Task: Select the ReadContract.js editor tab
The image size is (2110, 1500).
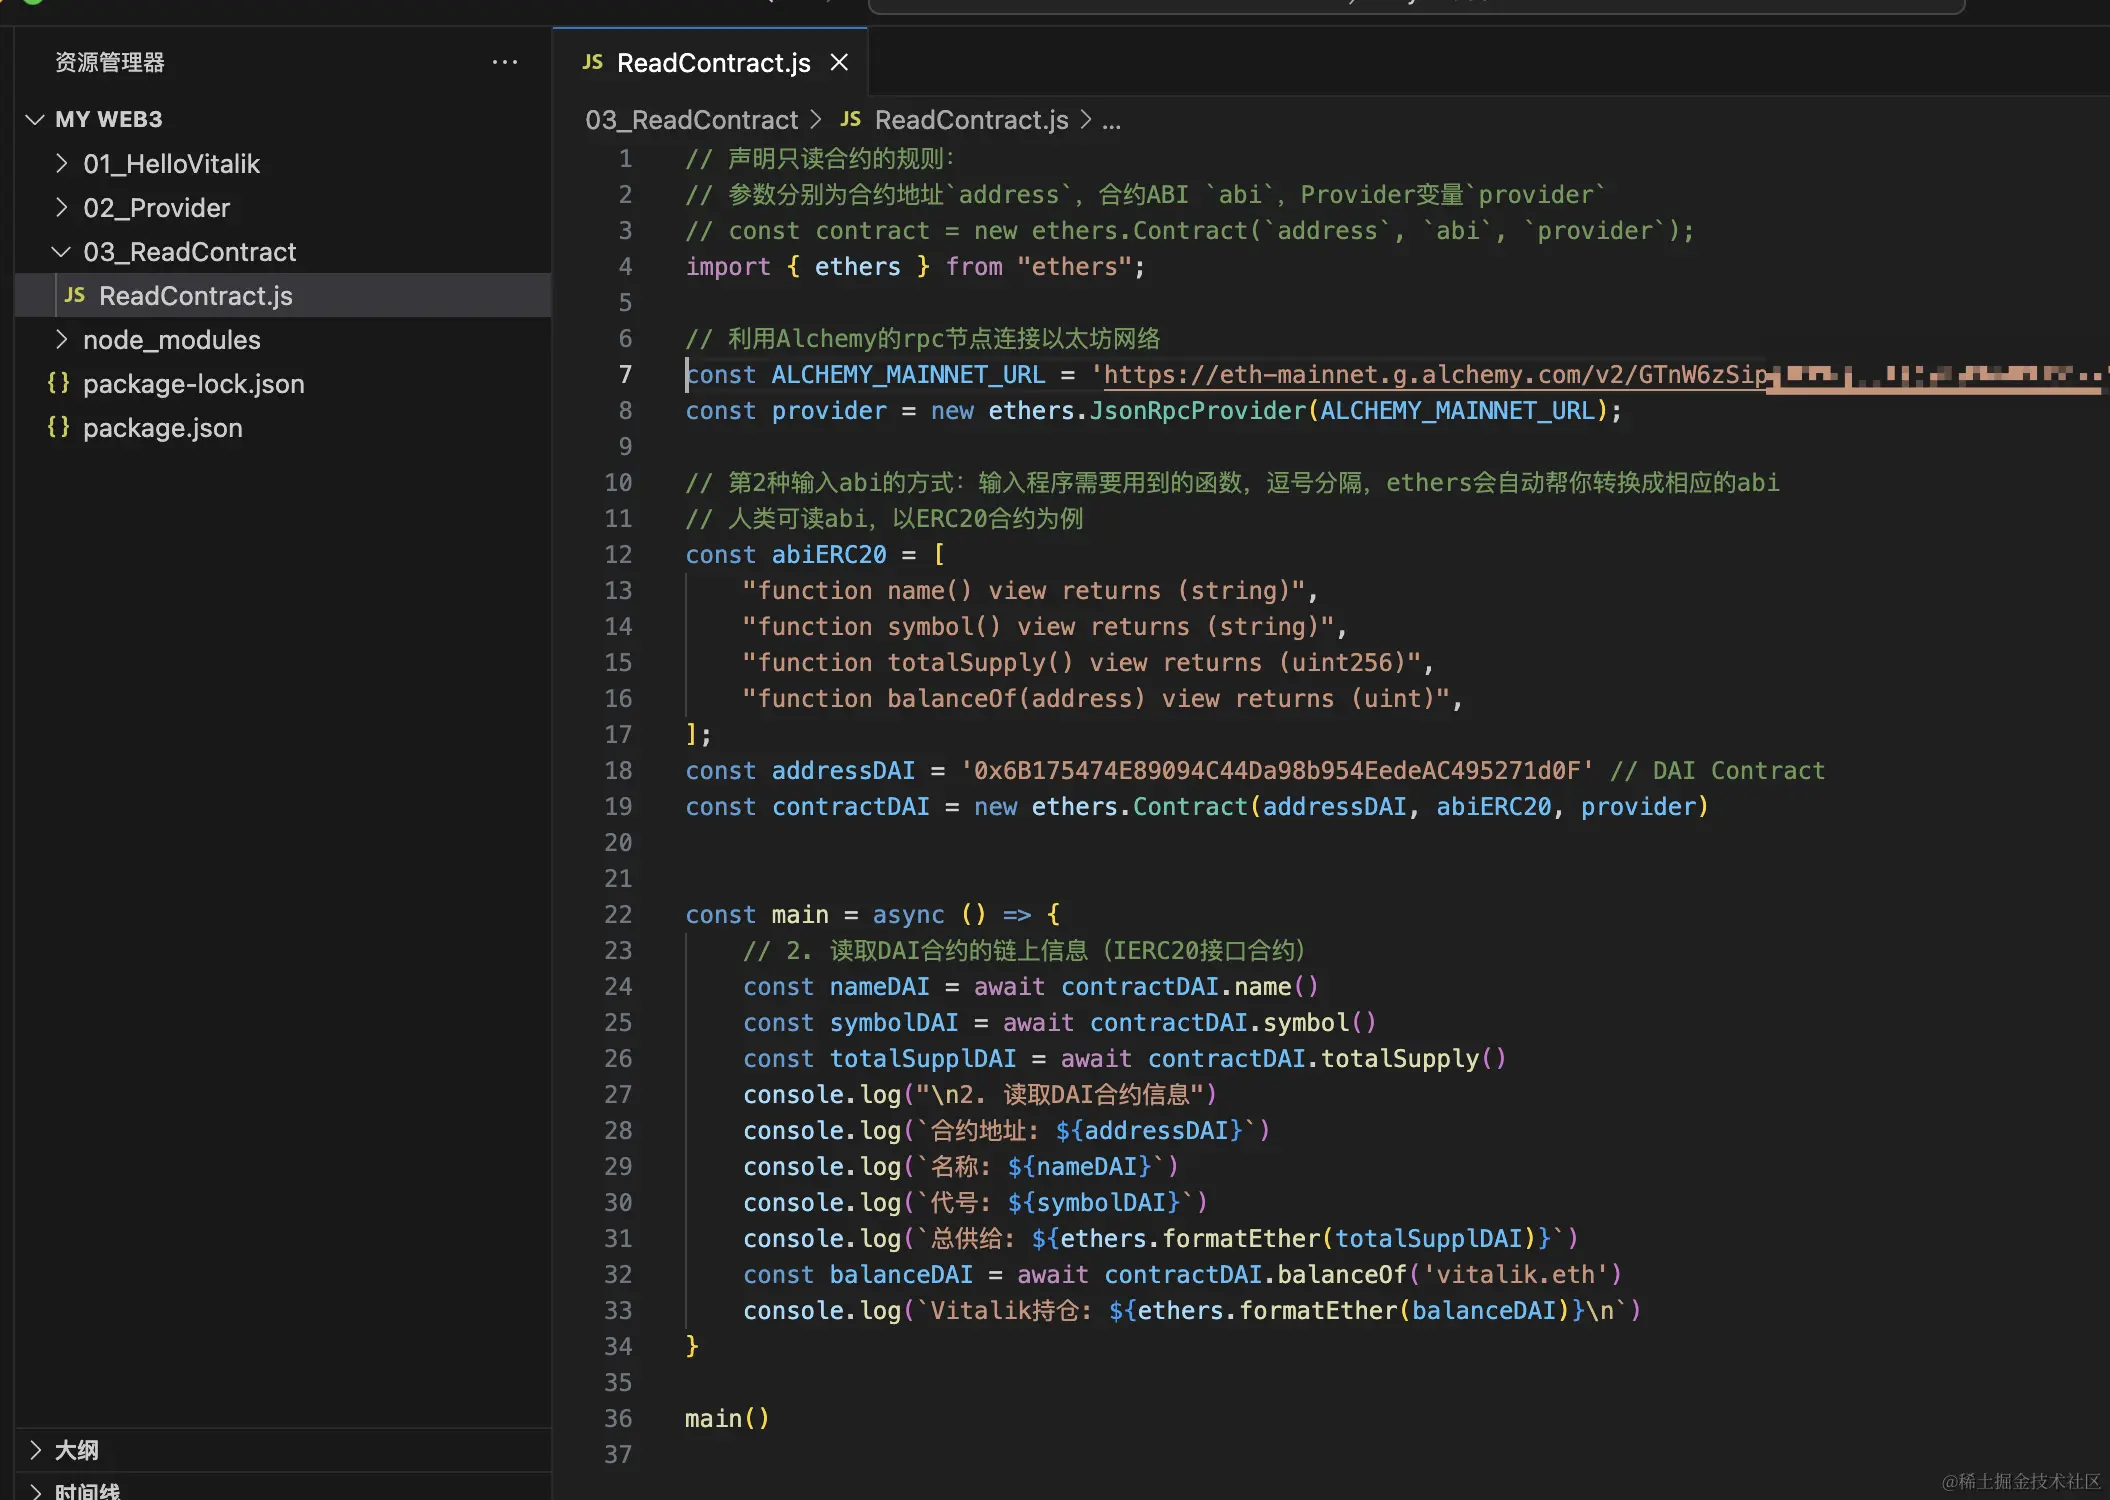Action: point(710,62)
